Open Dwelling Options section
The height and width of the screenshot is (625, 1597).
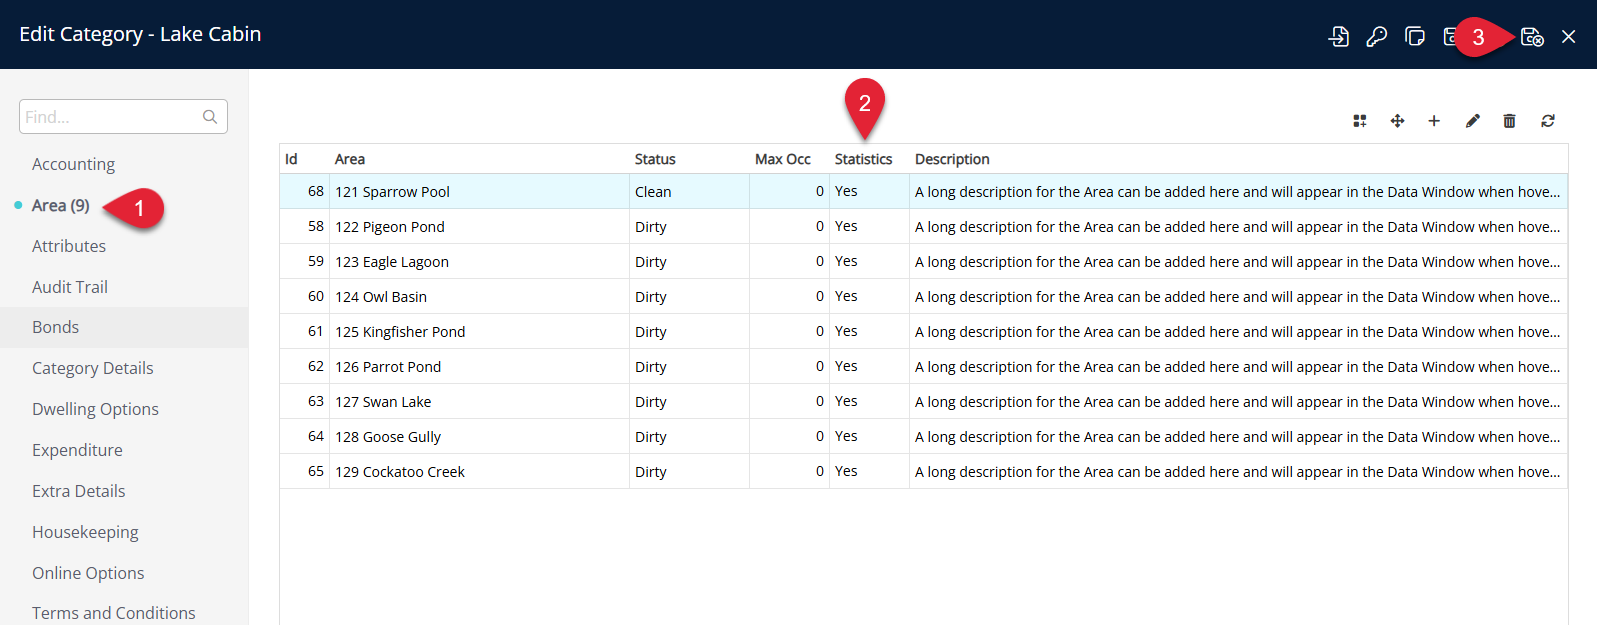click(x=95, y=409)
